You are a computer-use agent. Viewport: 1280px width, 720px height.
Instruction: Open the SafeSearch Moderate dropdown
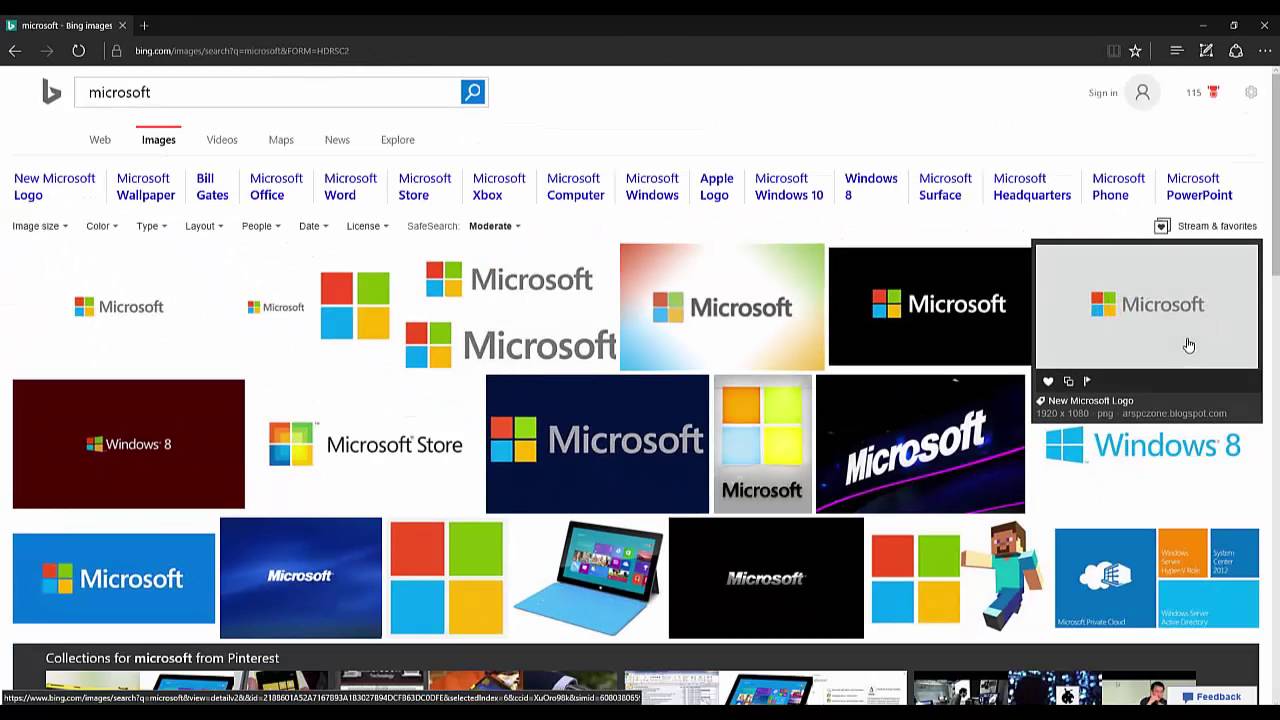pyautogui.click(x=491, y=226)
